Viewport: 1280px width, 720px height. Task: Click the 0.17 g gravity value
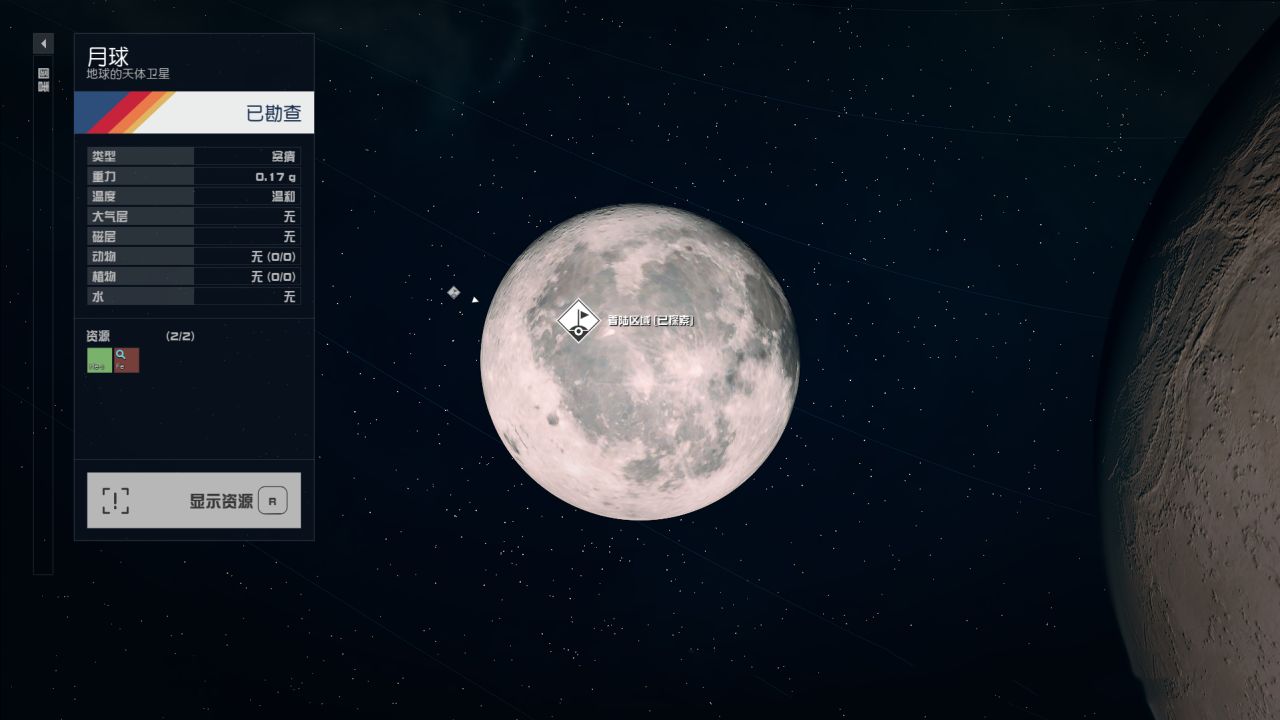click(275, 176)
